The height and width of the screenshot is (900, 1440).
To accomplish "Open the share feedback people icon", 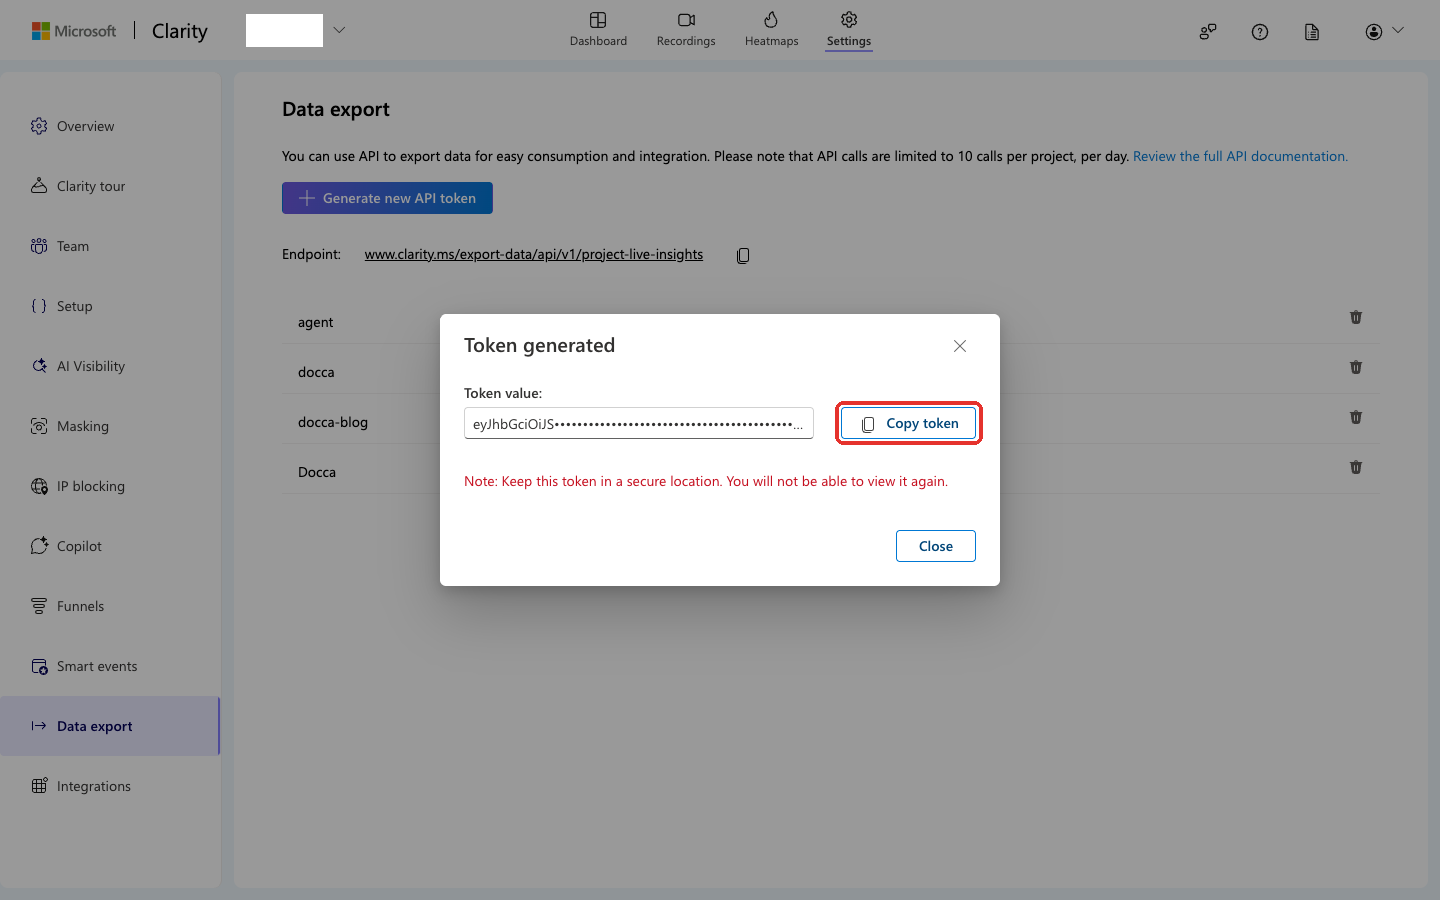I will 1208,32.
